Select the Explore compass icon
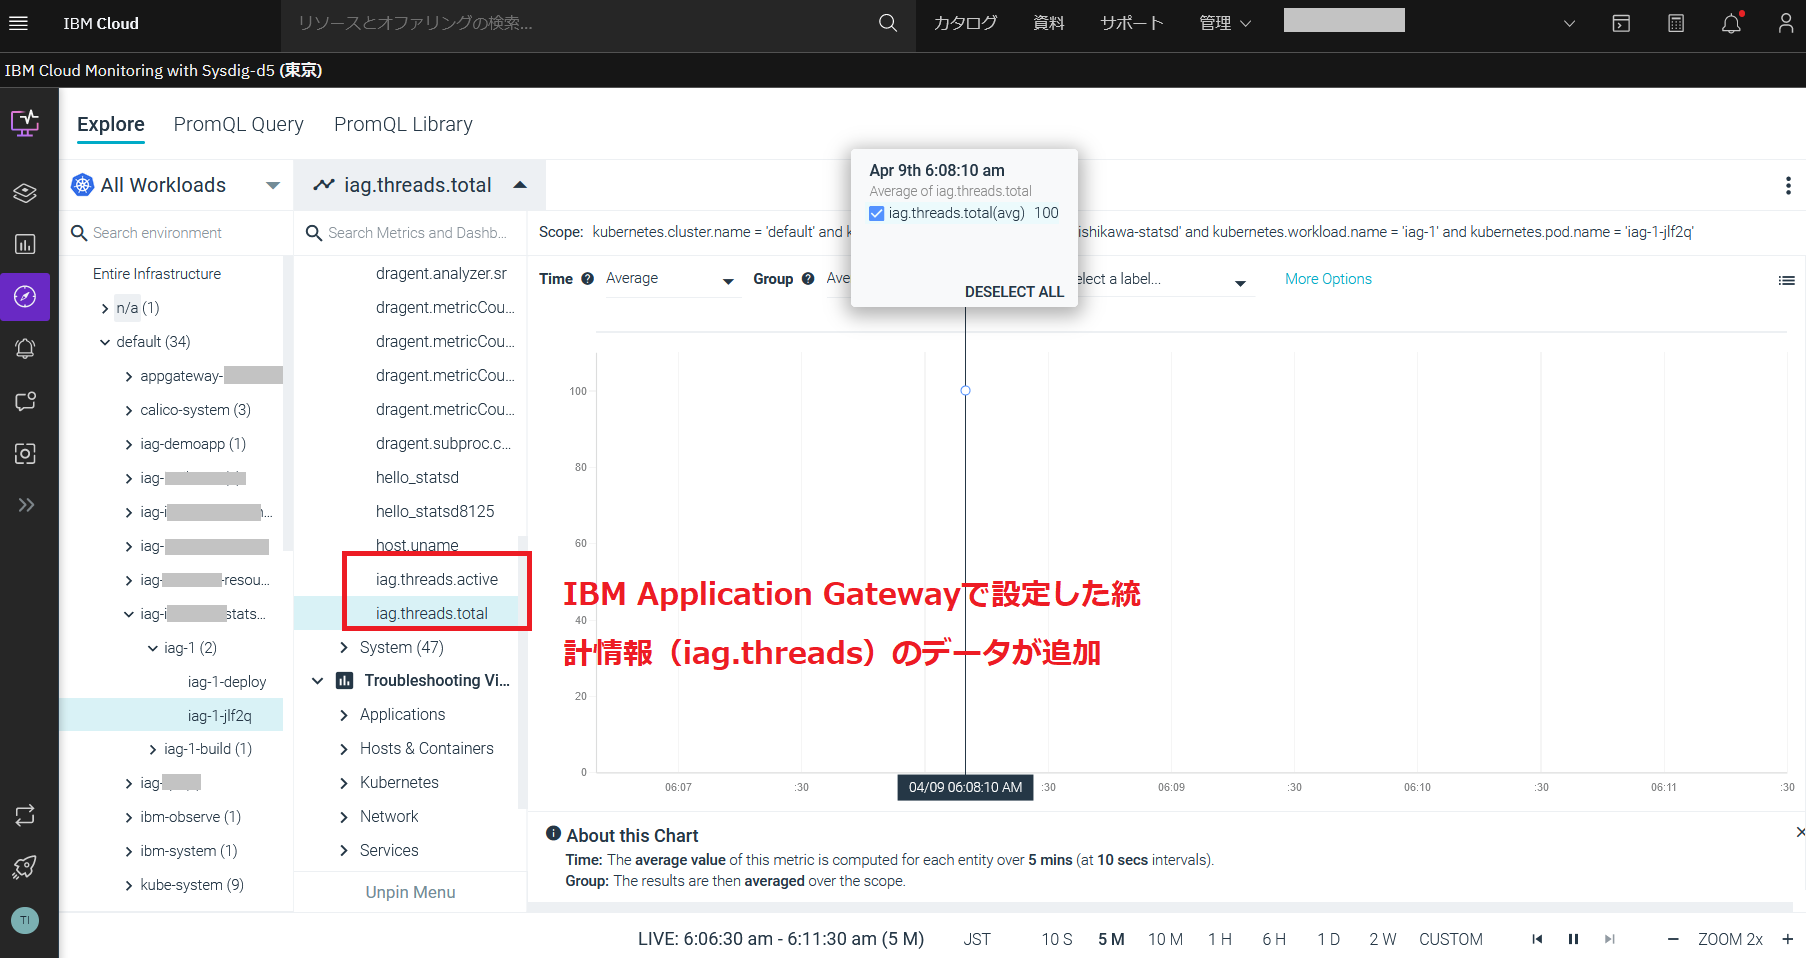 click(x=25, y=296)
